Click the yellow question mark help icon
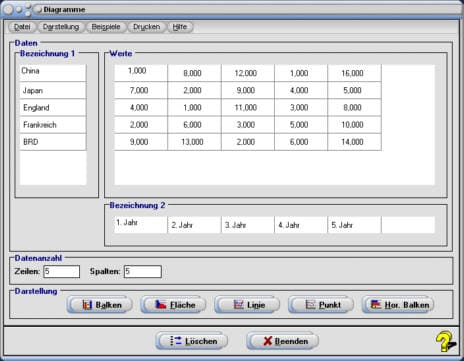The height and width of the screenshot is (361, 464). click(445, 341)
